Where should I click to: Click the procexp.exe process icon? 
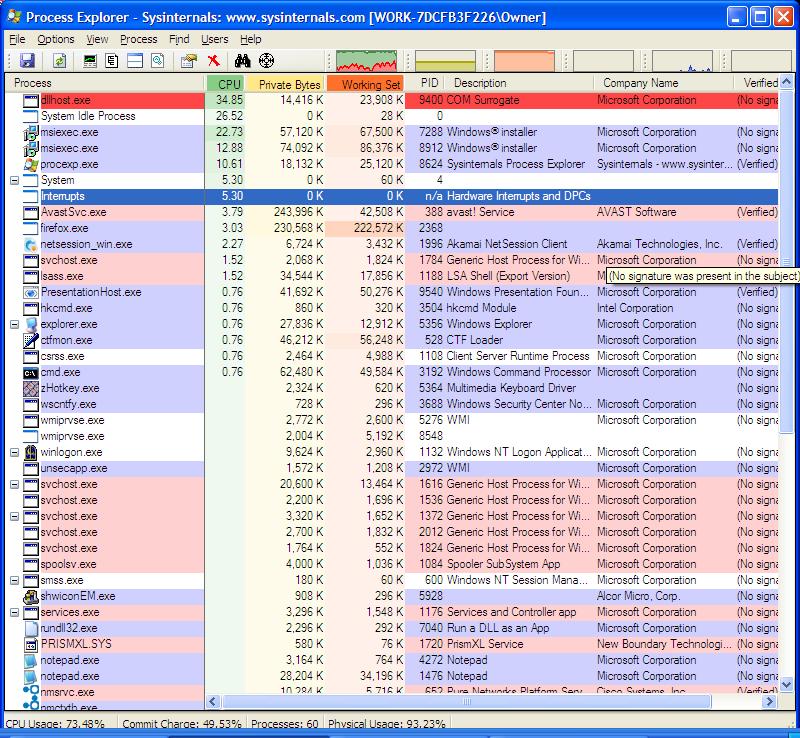(x=31, y=164)
